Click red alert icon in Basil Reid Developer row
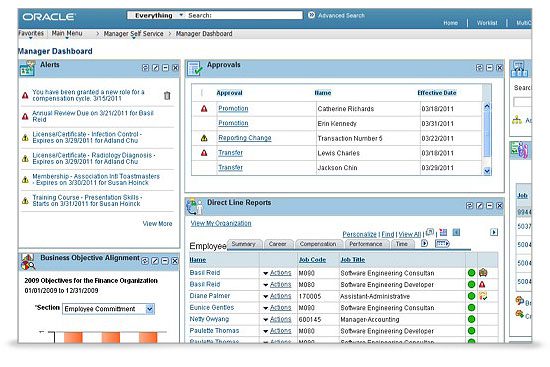This screenshot has width=550, height=367. [x=483, y=285]
